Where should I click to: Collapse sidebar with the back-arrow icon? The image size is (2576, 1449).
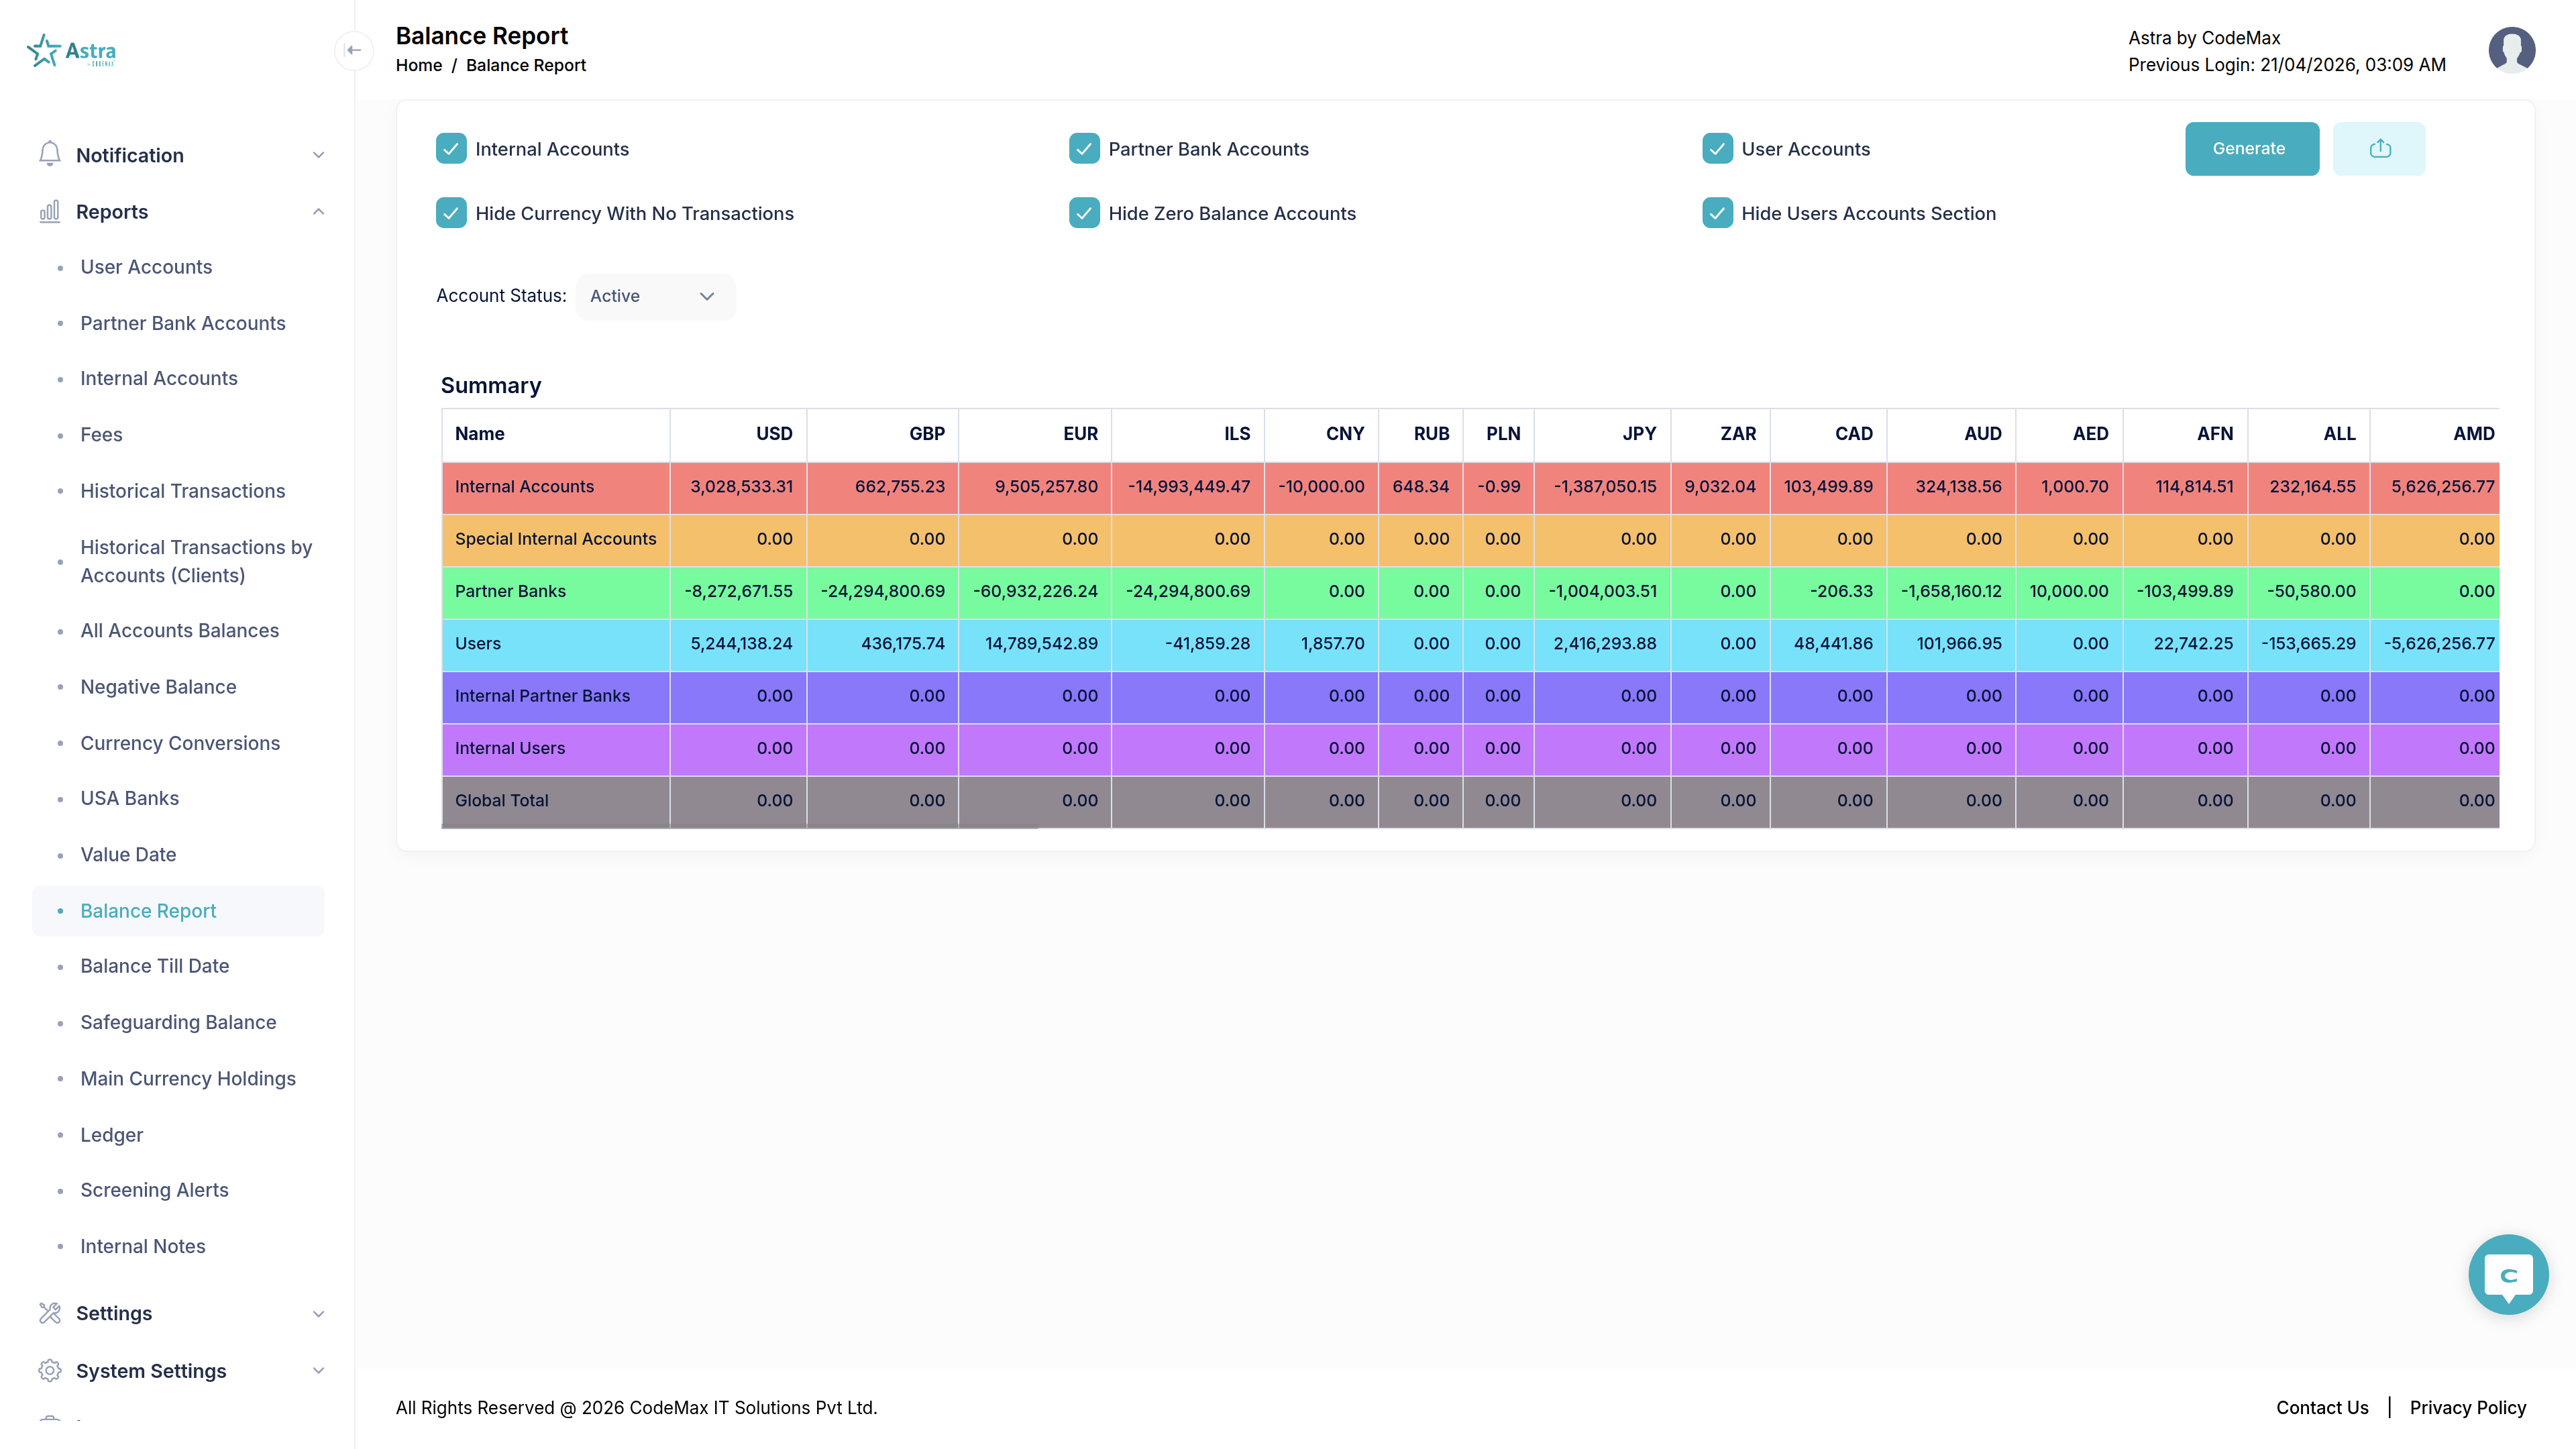[354, 50]
